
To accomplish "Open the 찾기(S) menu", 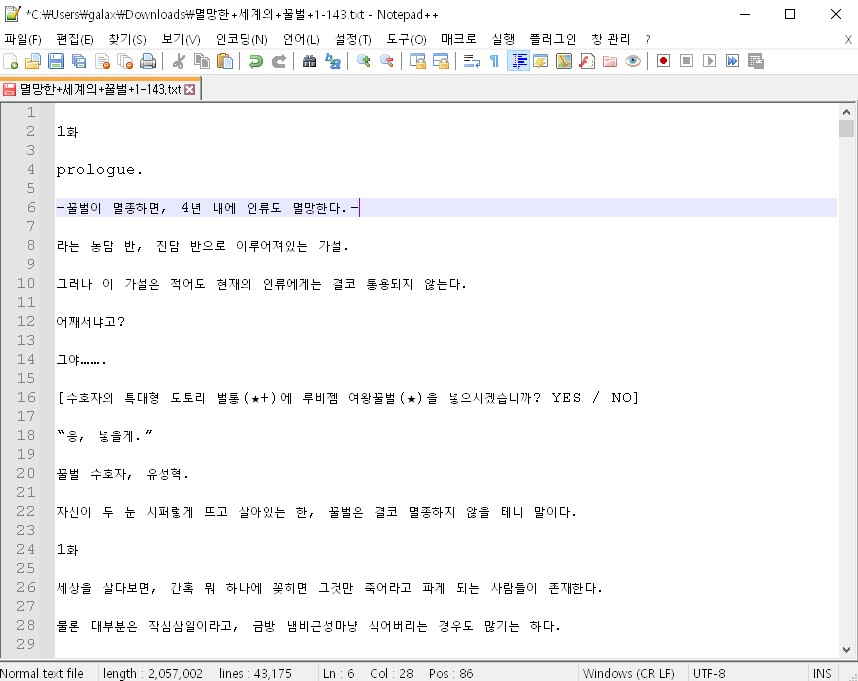I will point(127,39).
